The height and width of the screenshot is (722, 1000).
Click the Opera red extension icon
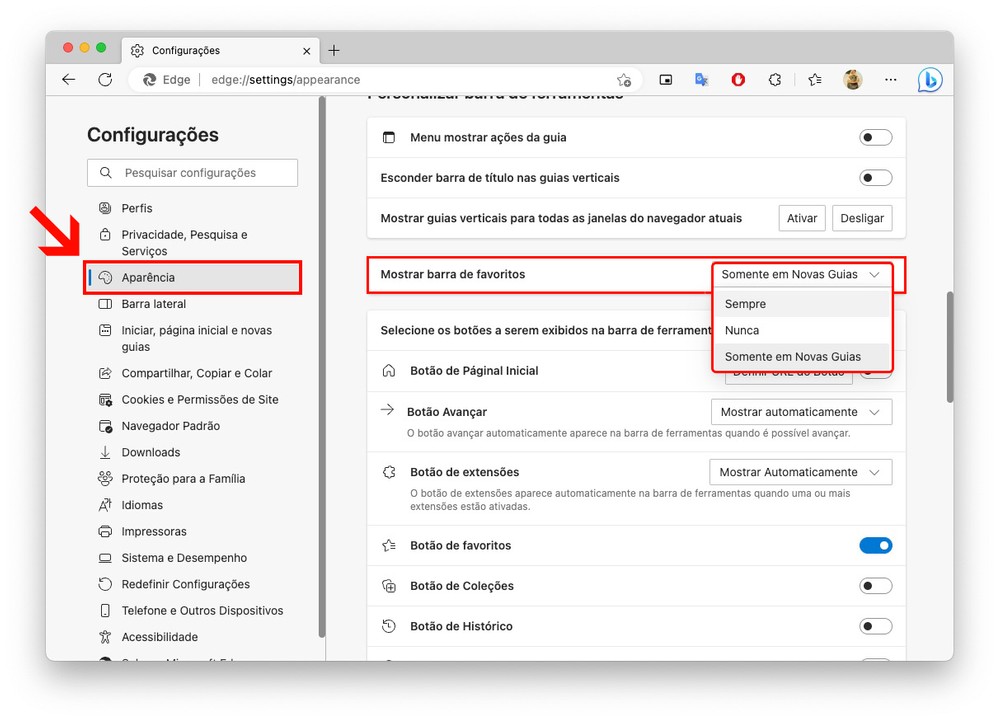[x=738, y=80]
